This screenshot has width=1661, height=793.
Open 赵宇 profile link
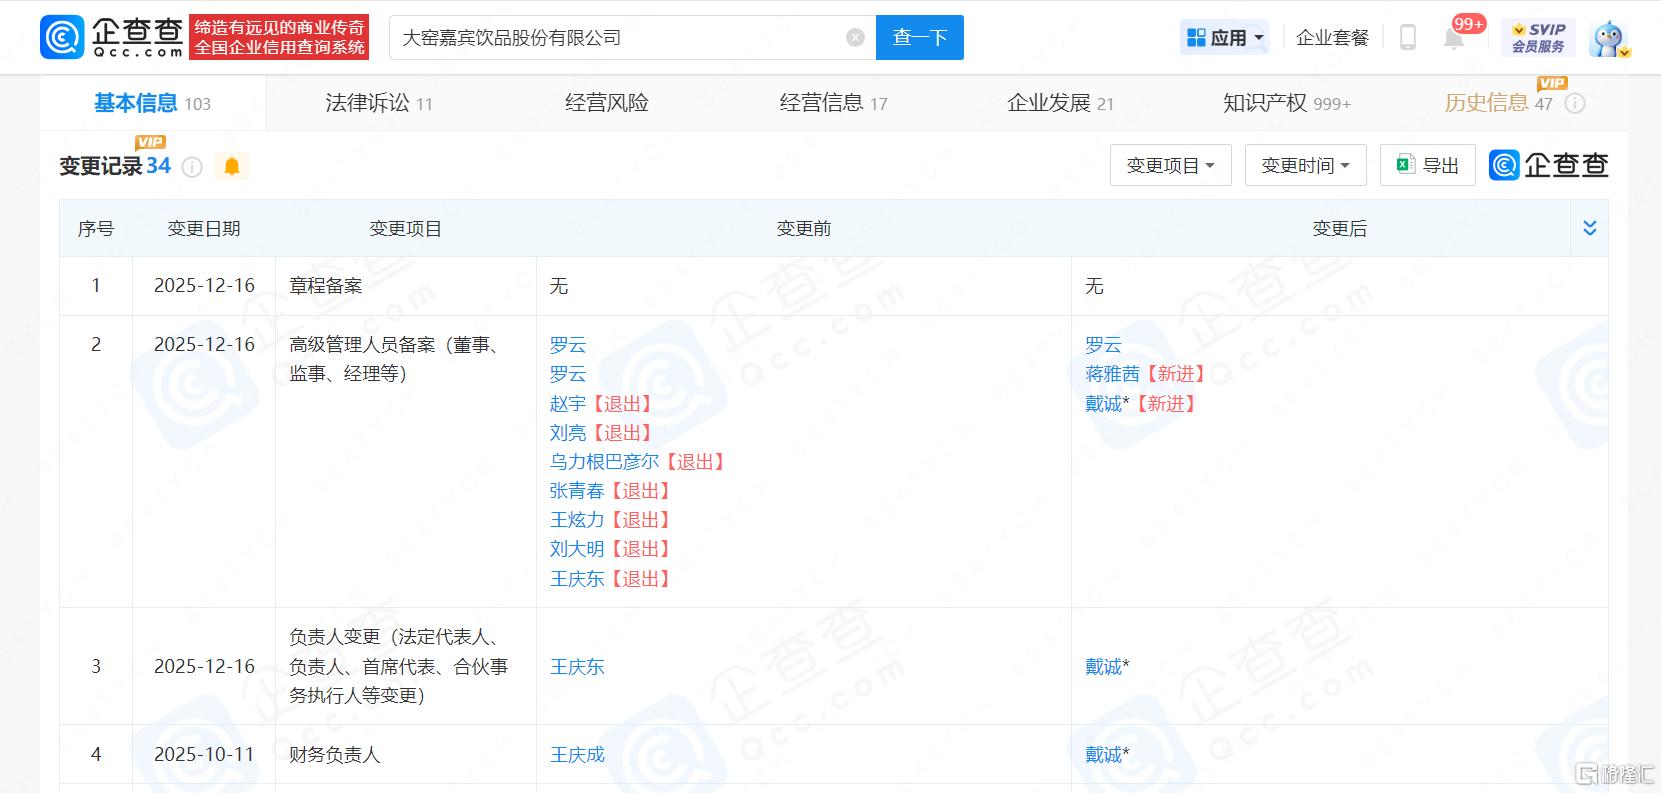click(568, 404)
